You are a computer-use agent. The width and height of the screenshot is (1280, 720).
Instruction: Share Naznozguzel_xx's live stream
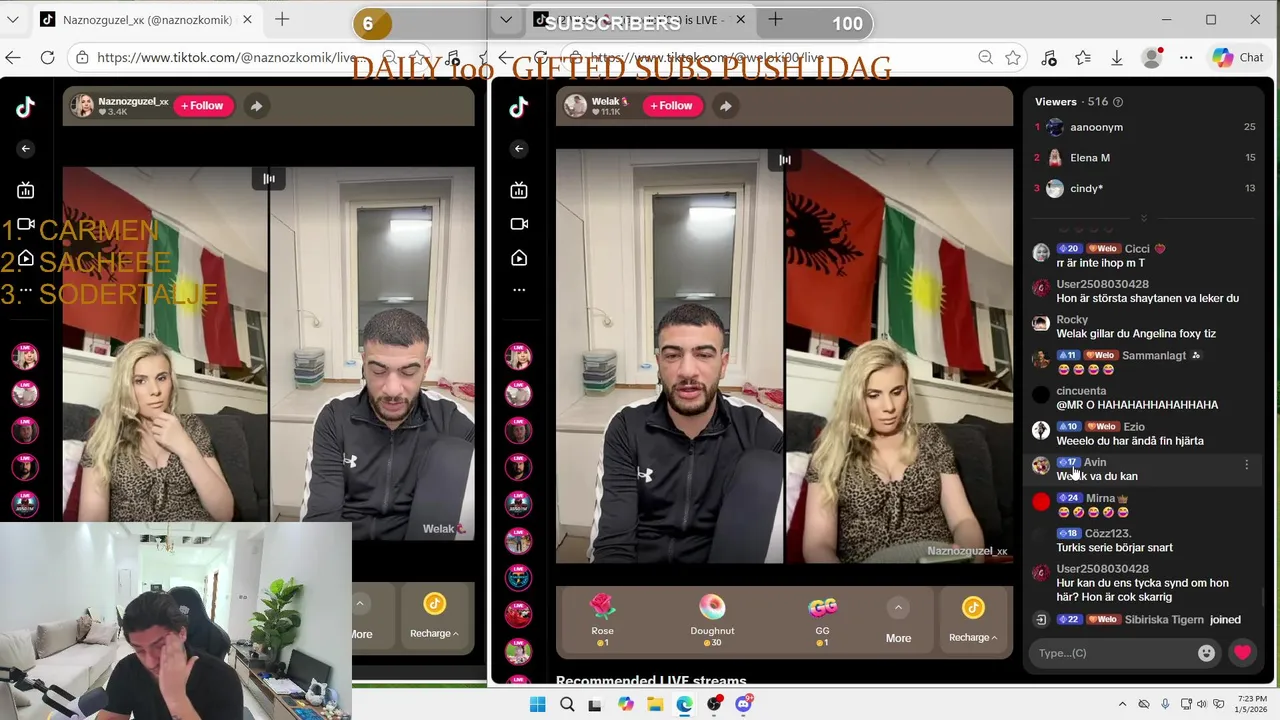pos(257,105)
